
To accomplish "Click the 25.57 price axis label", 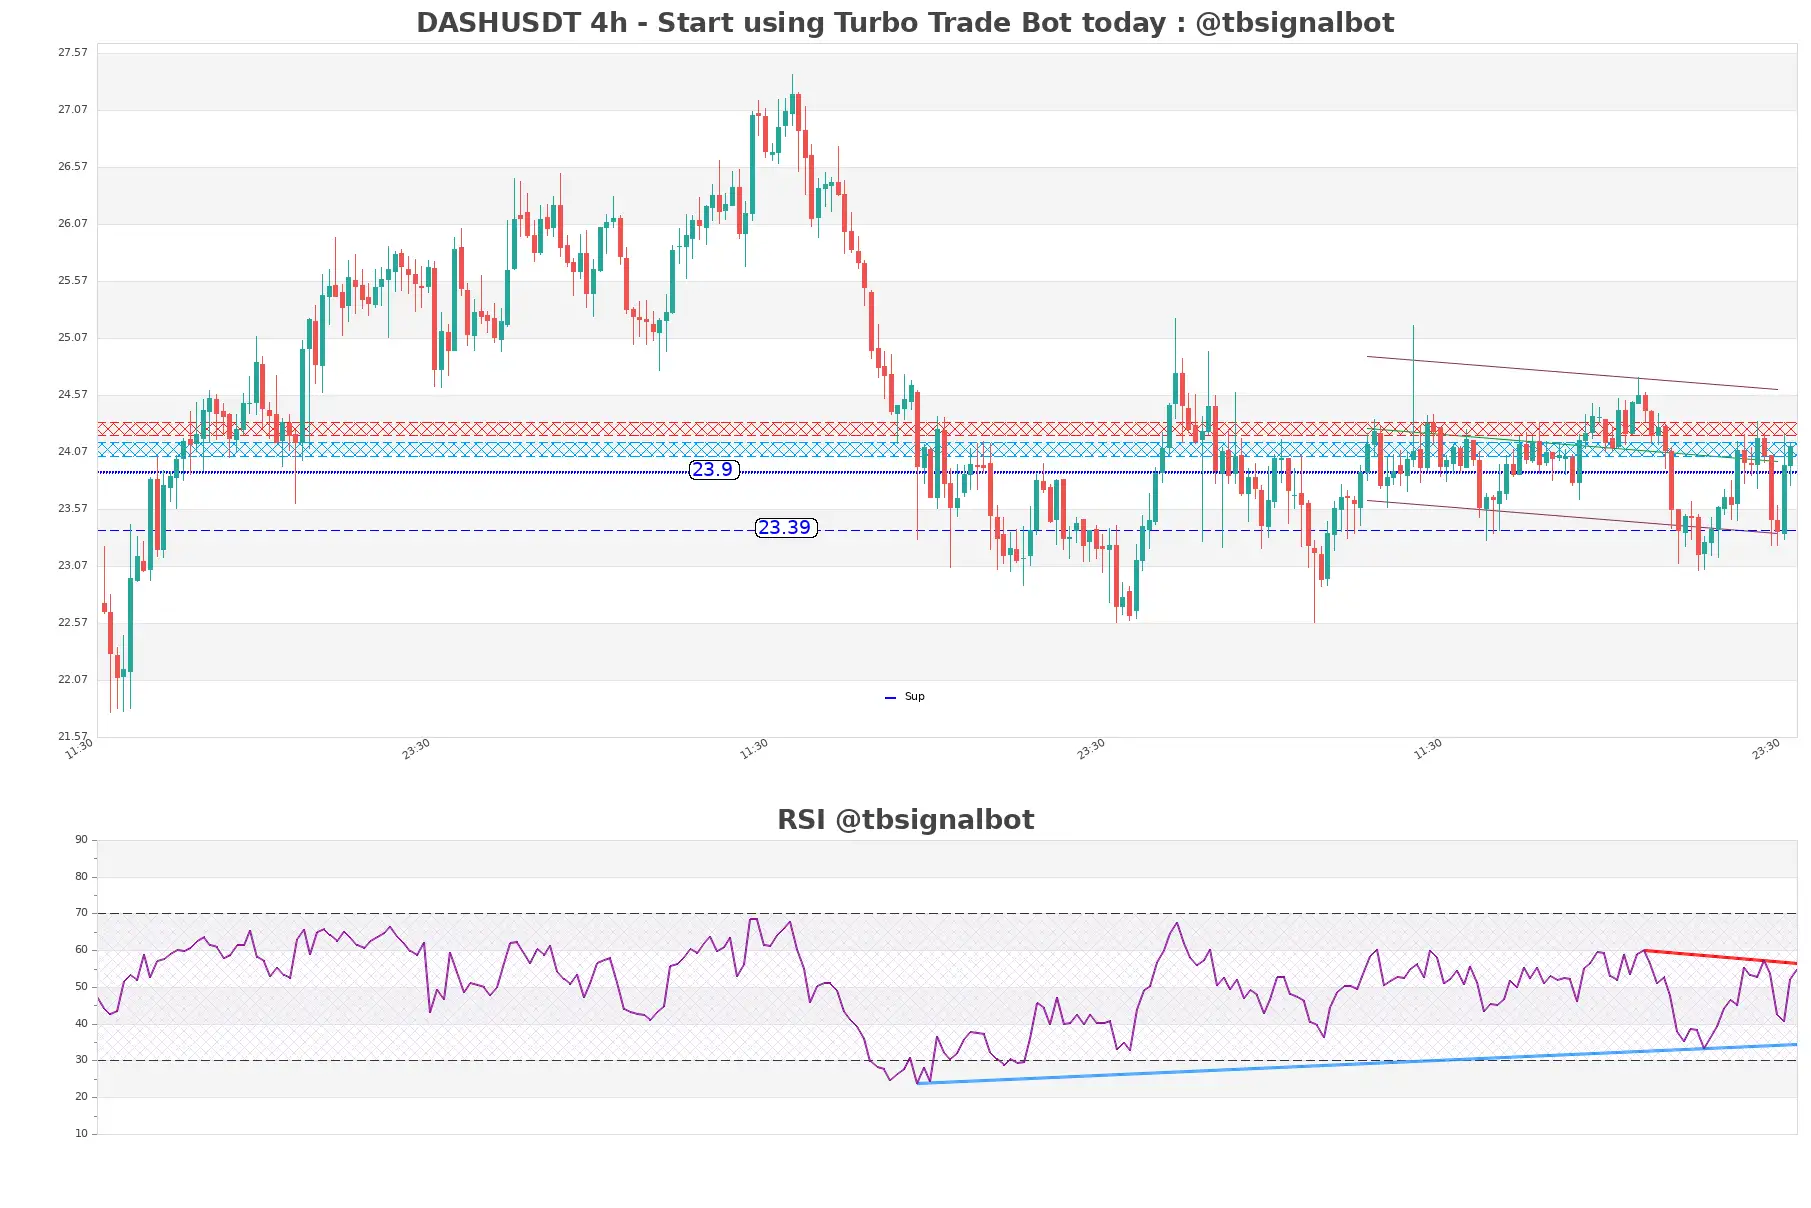I will click(x=72, y=280).
